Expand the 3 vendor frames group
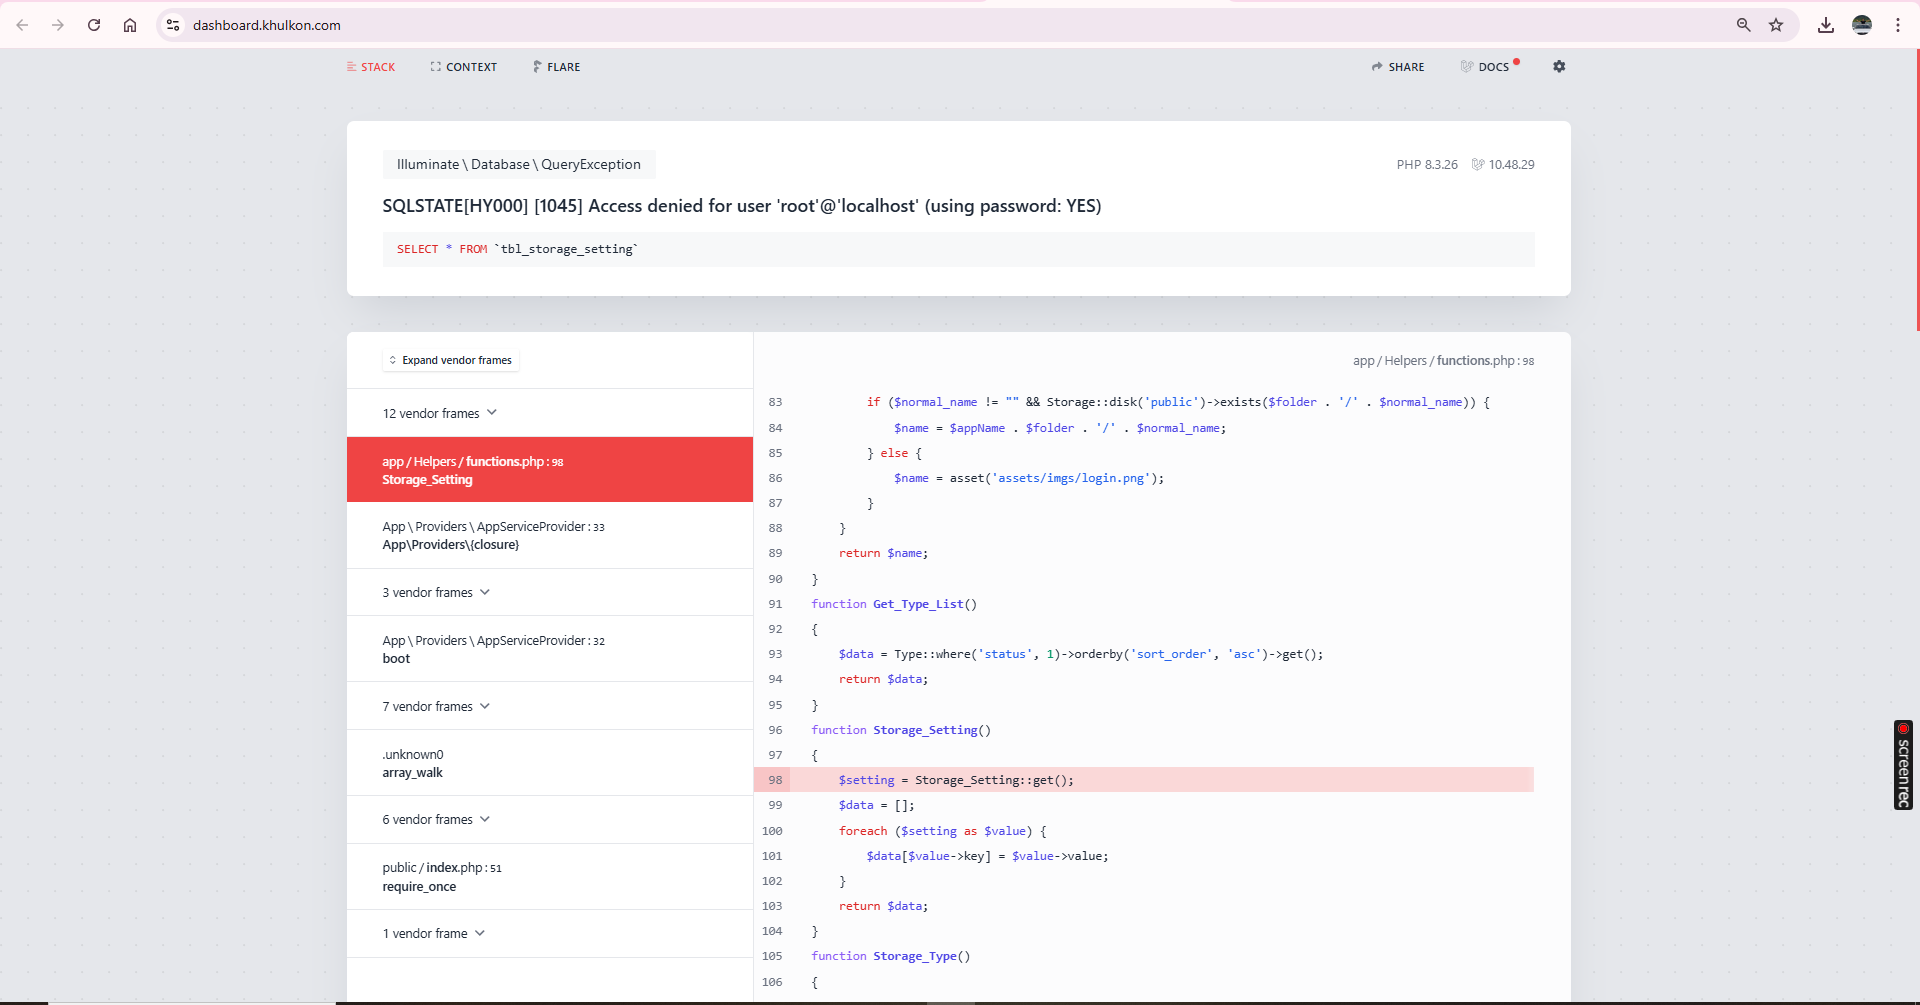 coord(436,592)
